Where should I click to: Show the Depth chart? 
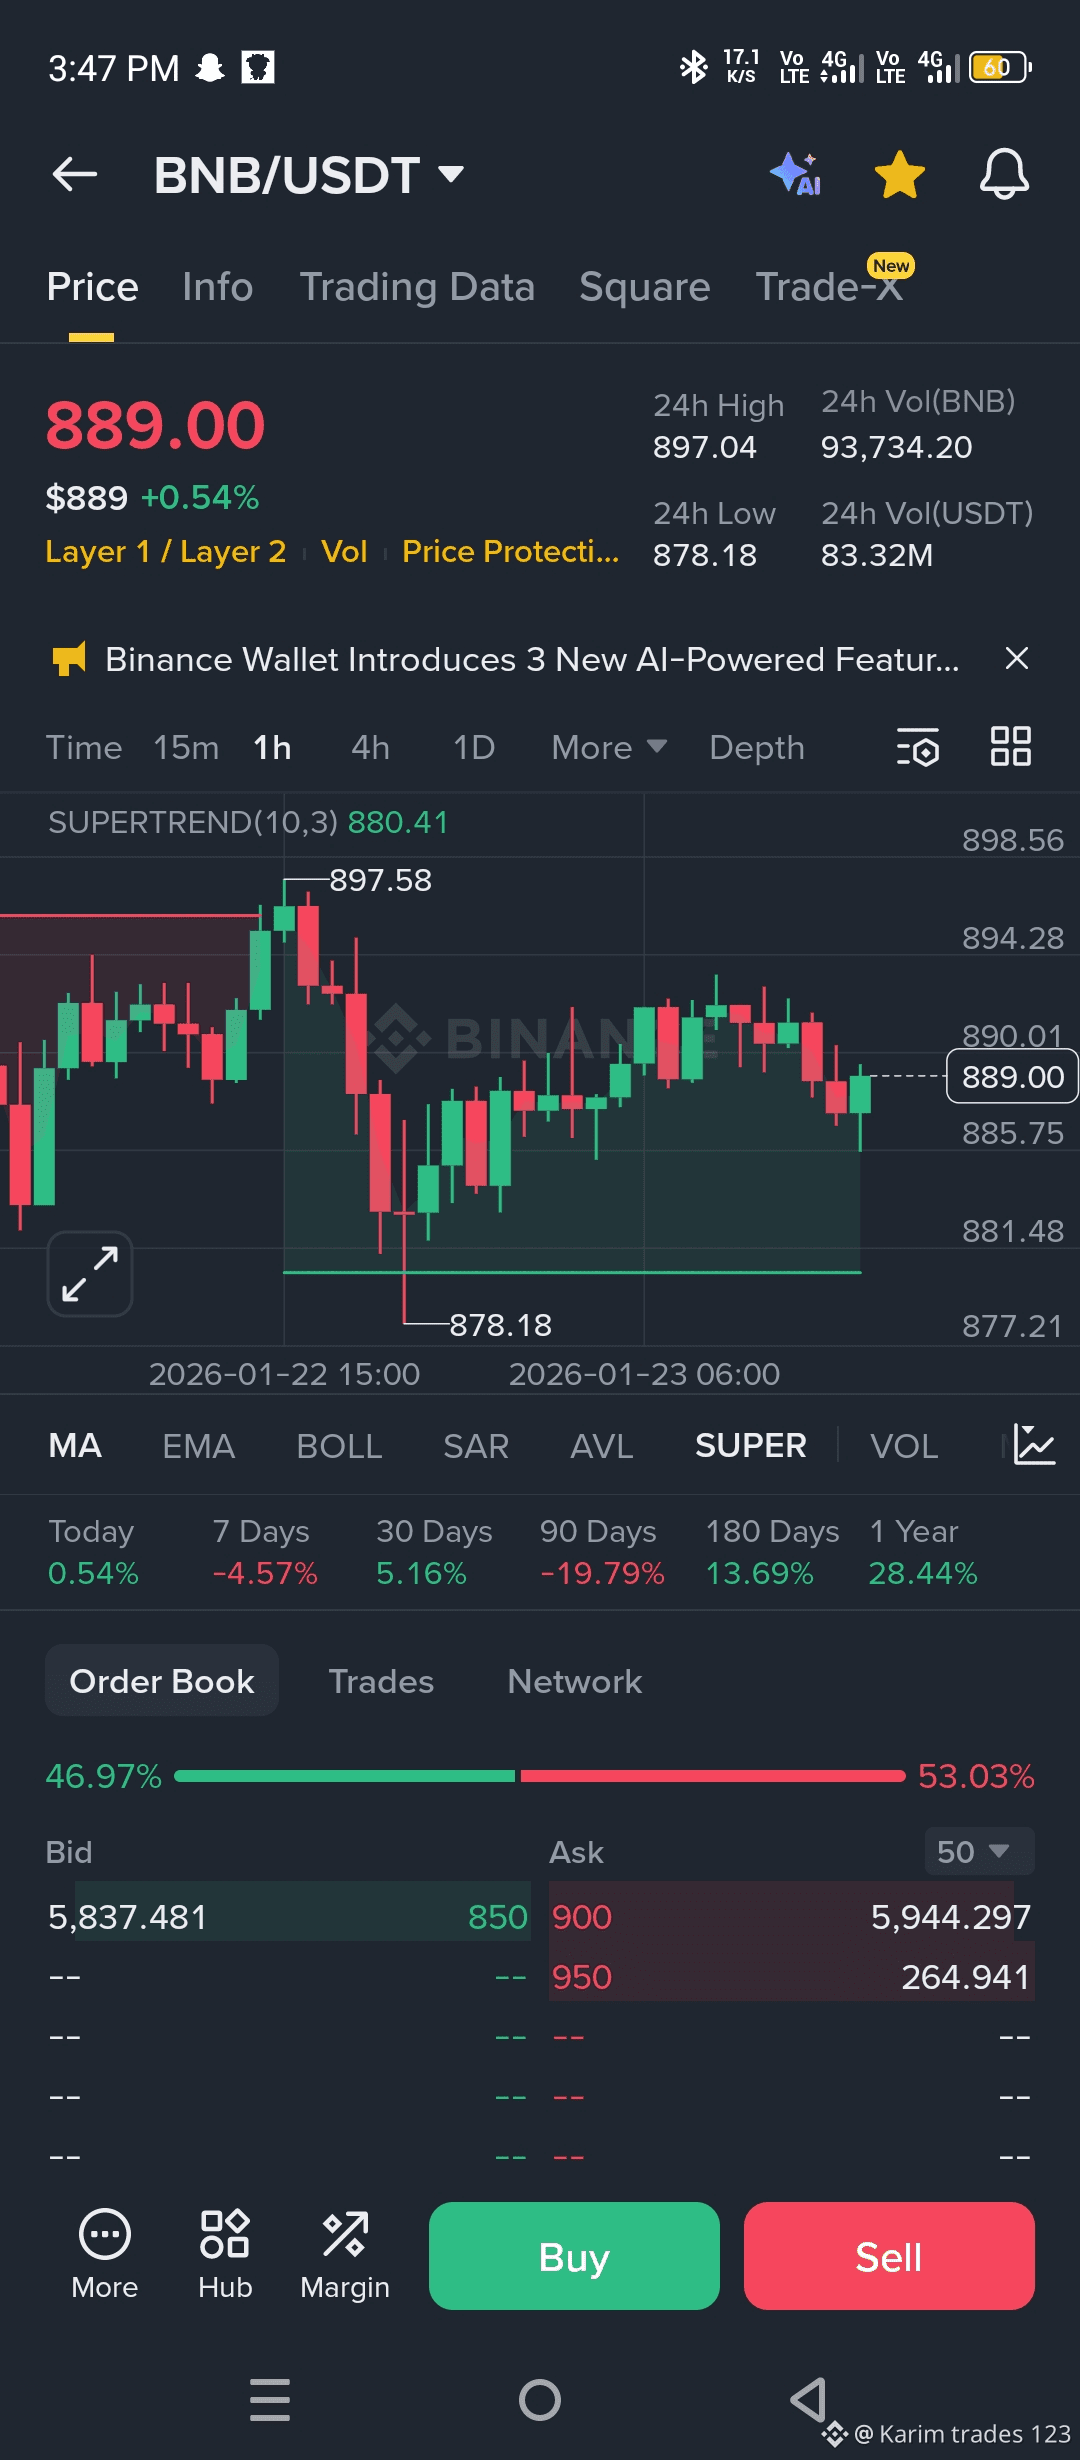(x=757, y=747)
